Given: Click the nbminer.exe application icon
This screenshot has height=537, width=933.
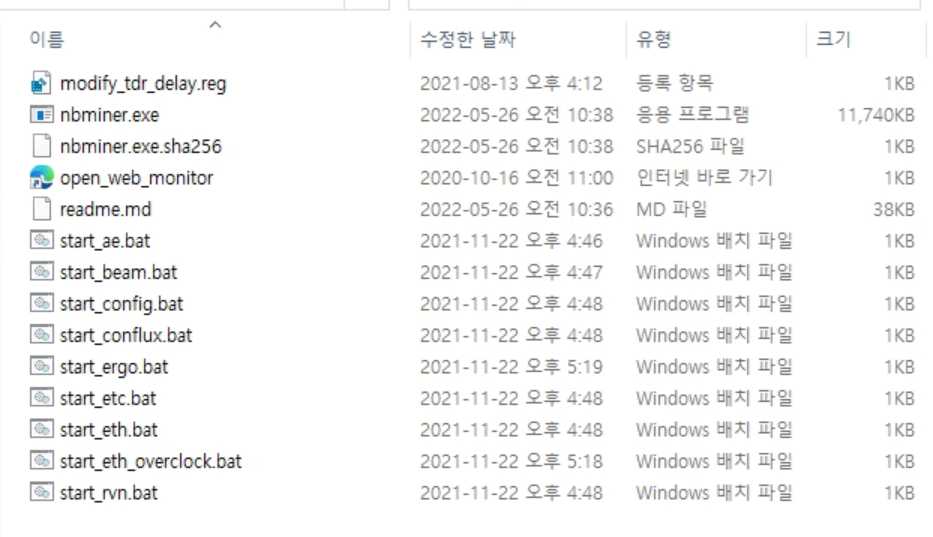Looking at the screenshot, I should pos(41,114).
